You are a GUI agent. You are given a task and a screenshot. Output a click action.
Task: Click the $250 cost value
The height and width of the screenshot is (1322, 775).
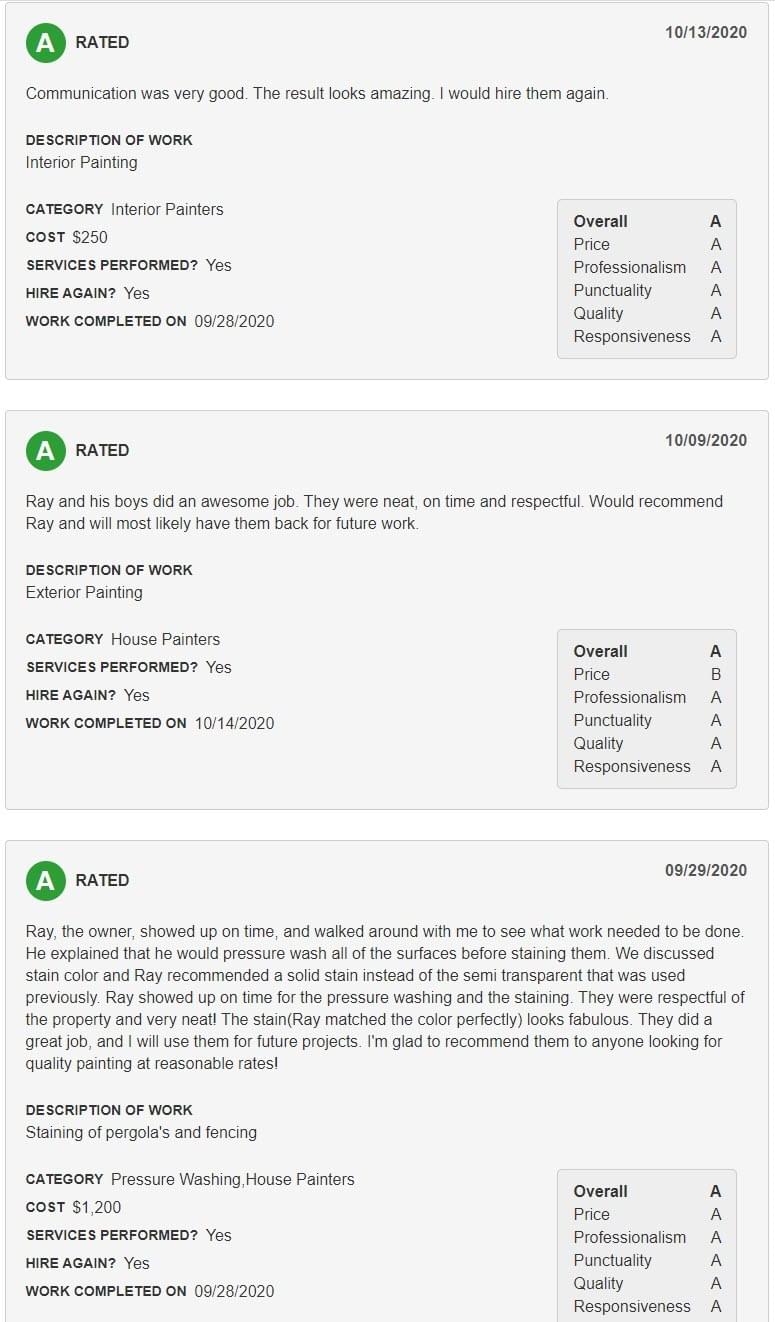tap(90, 237)
